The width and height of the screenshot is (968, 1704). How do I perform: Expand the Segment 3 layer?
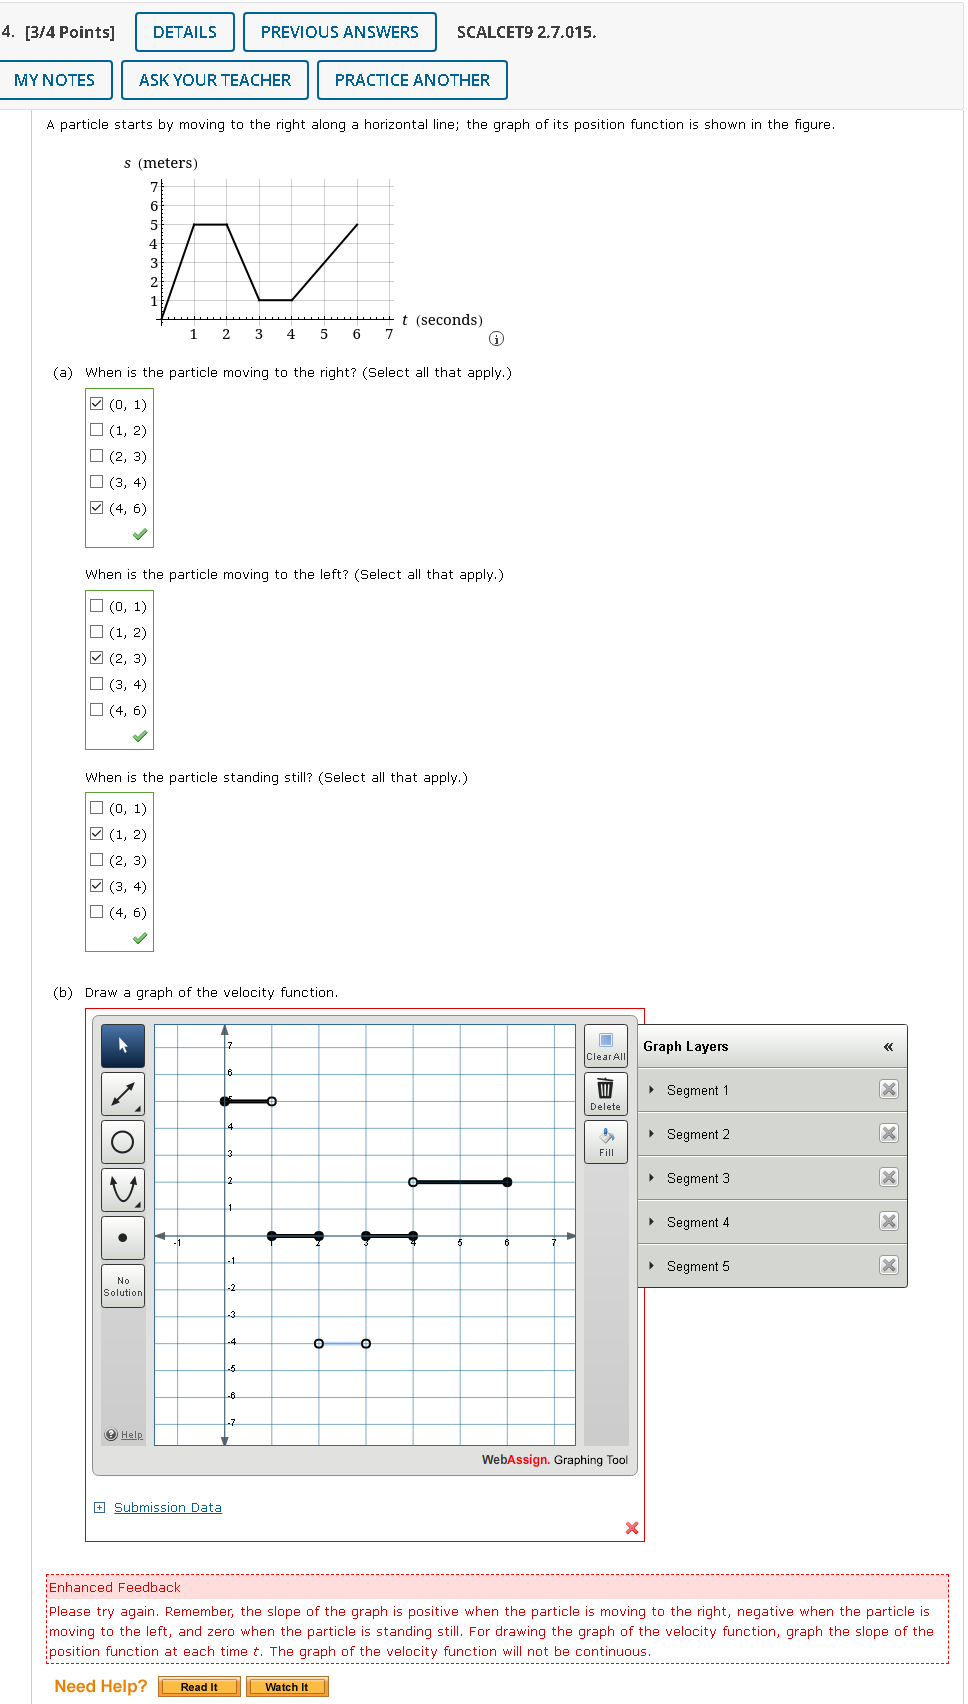pos(652,1178)
